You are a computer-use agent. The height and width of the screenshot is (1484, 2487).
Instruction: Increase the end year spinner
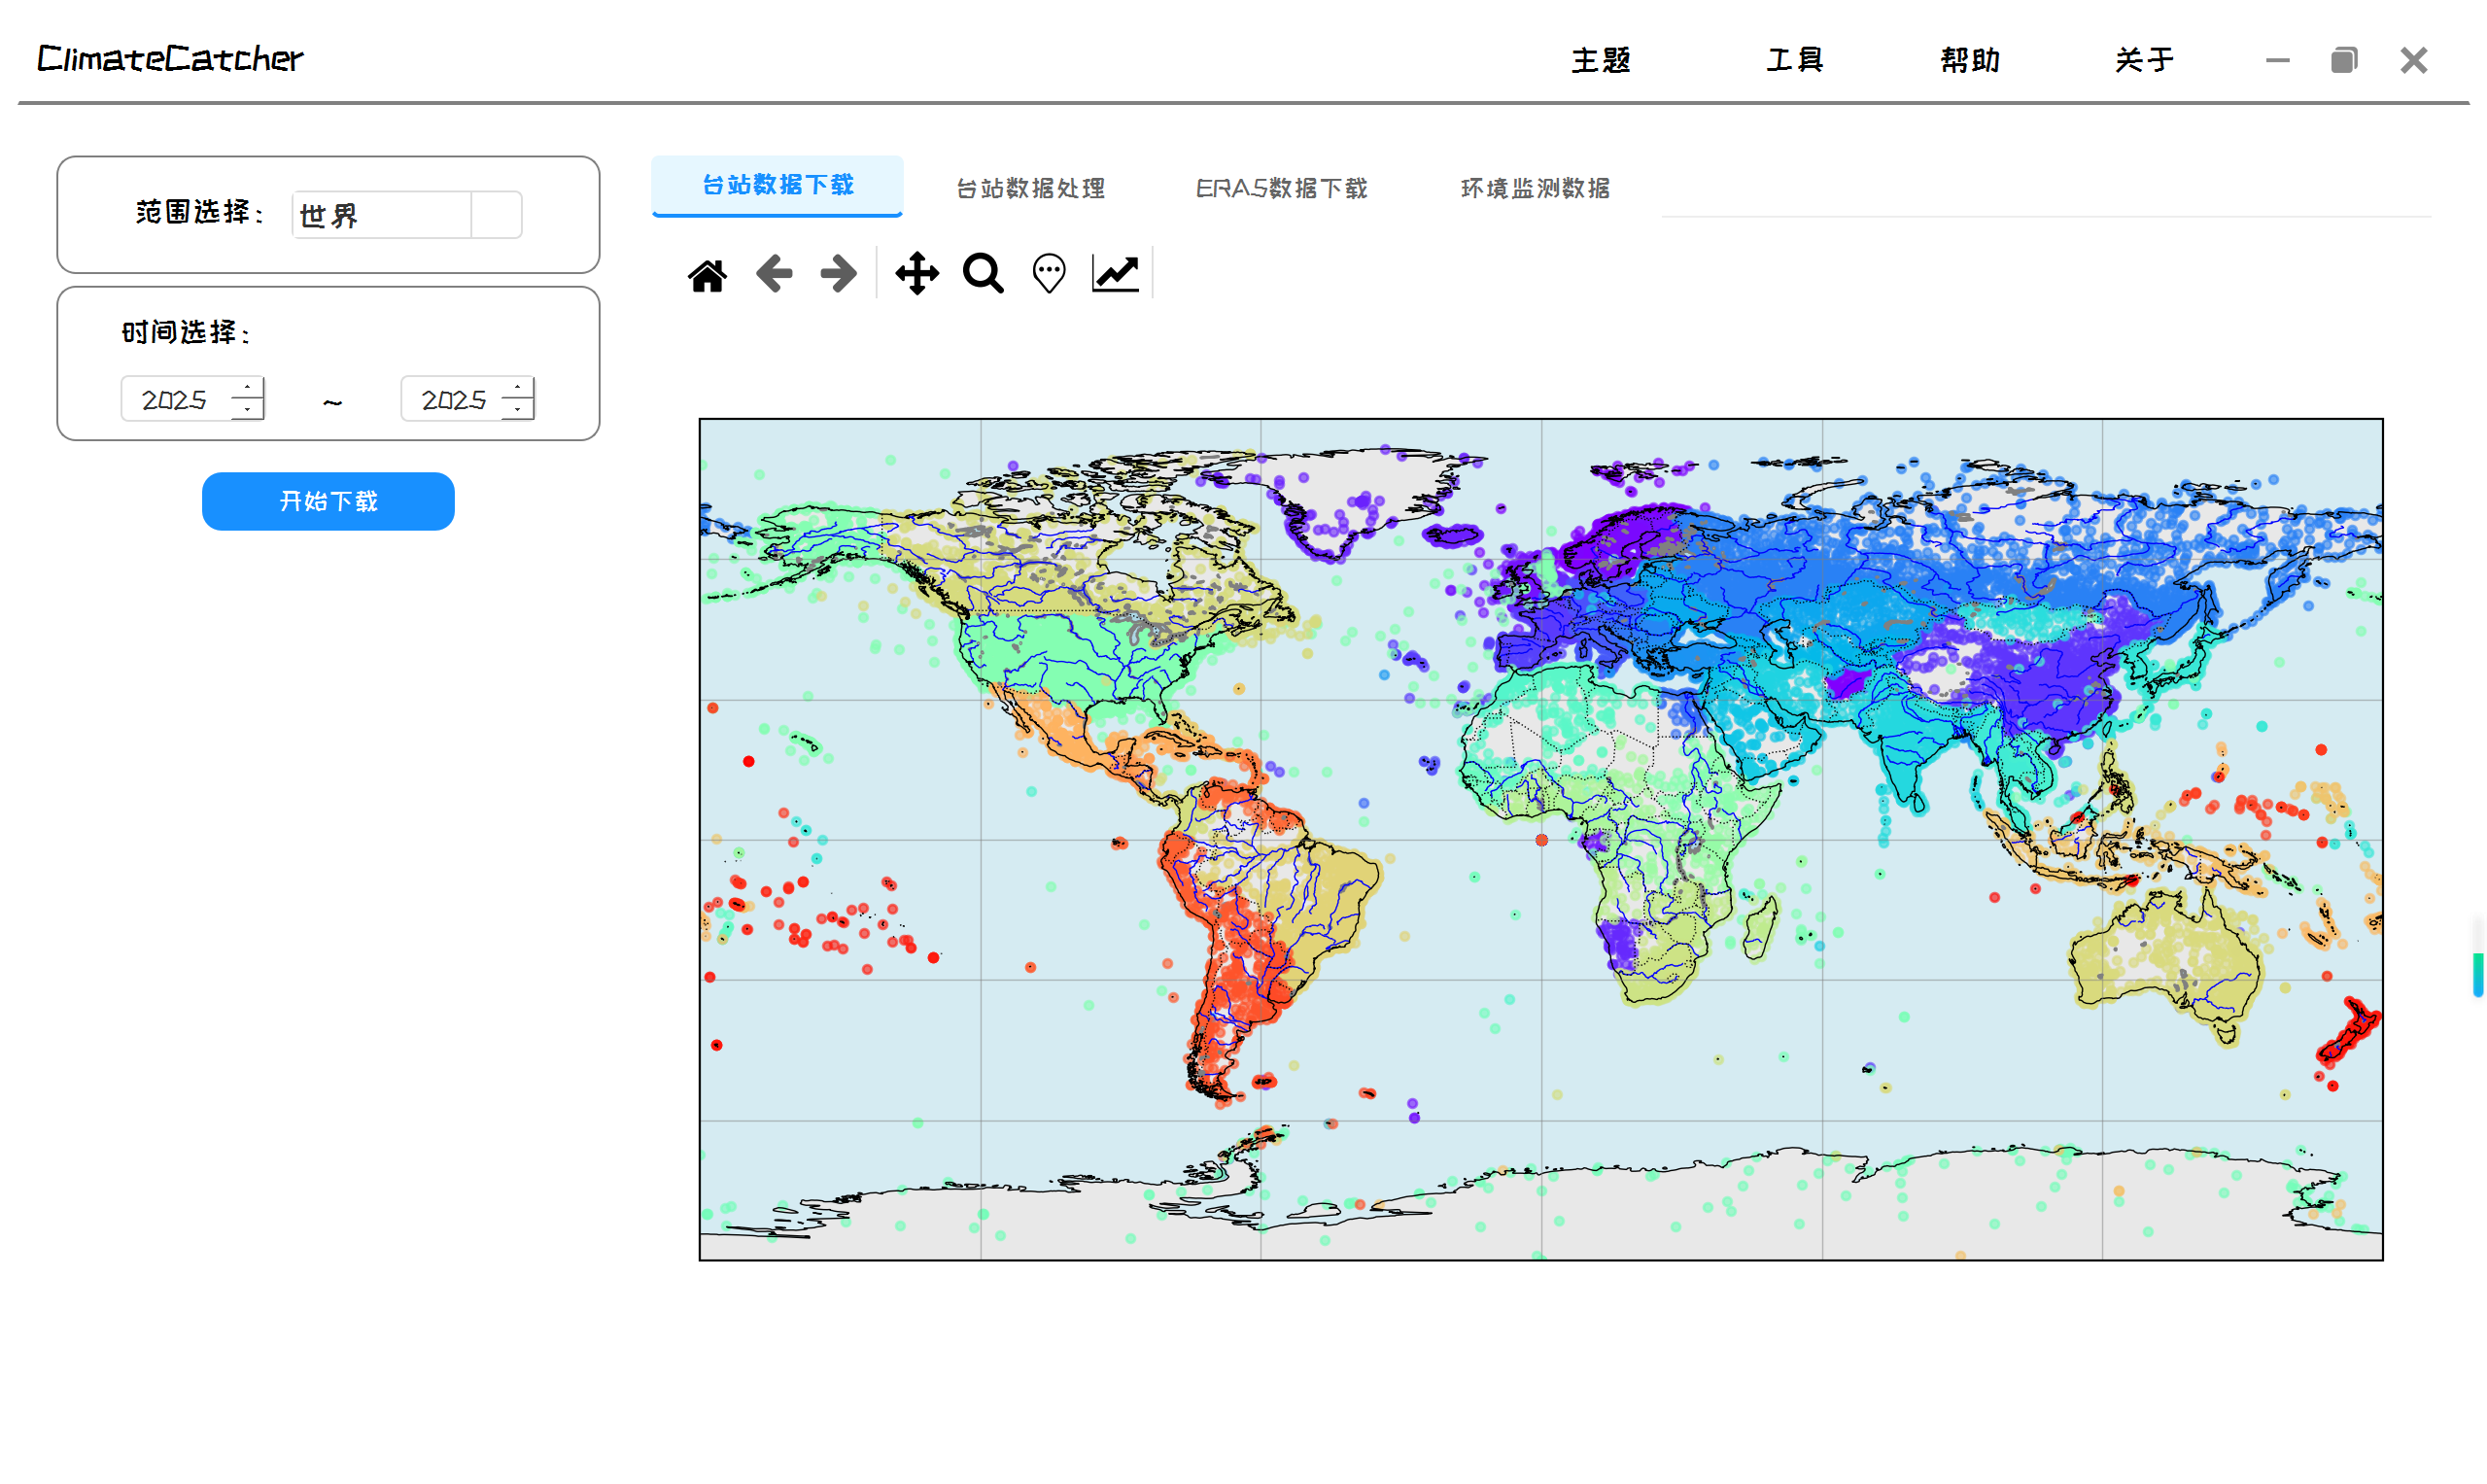point(517,388)
